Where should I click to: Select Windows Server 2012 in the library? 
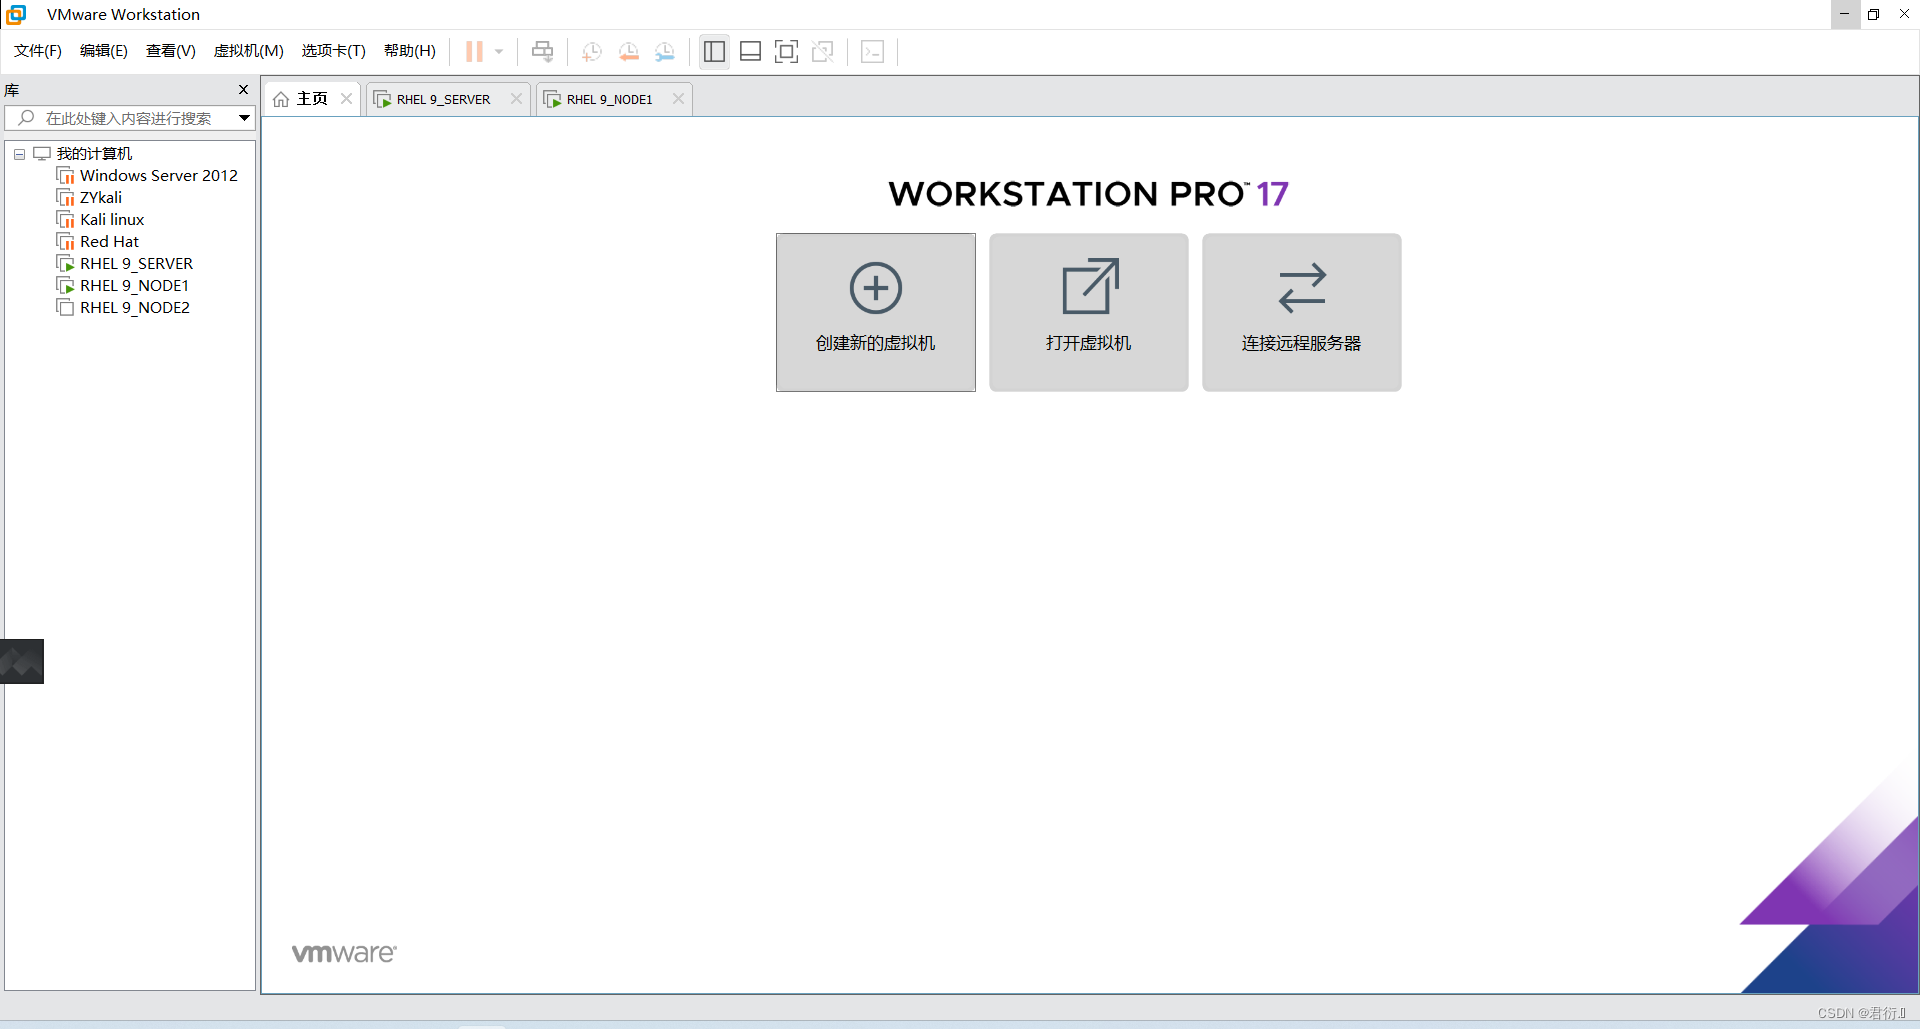(x=158, y=176)
